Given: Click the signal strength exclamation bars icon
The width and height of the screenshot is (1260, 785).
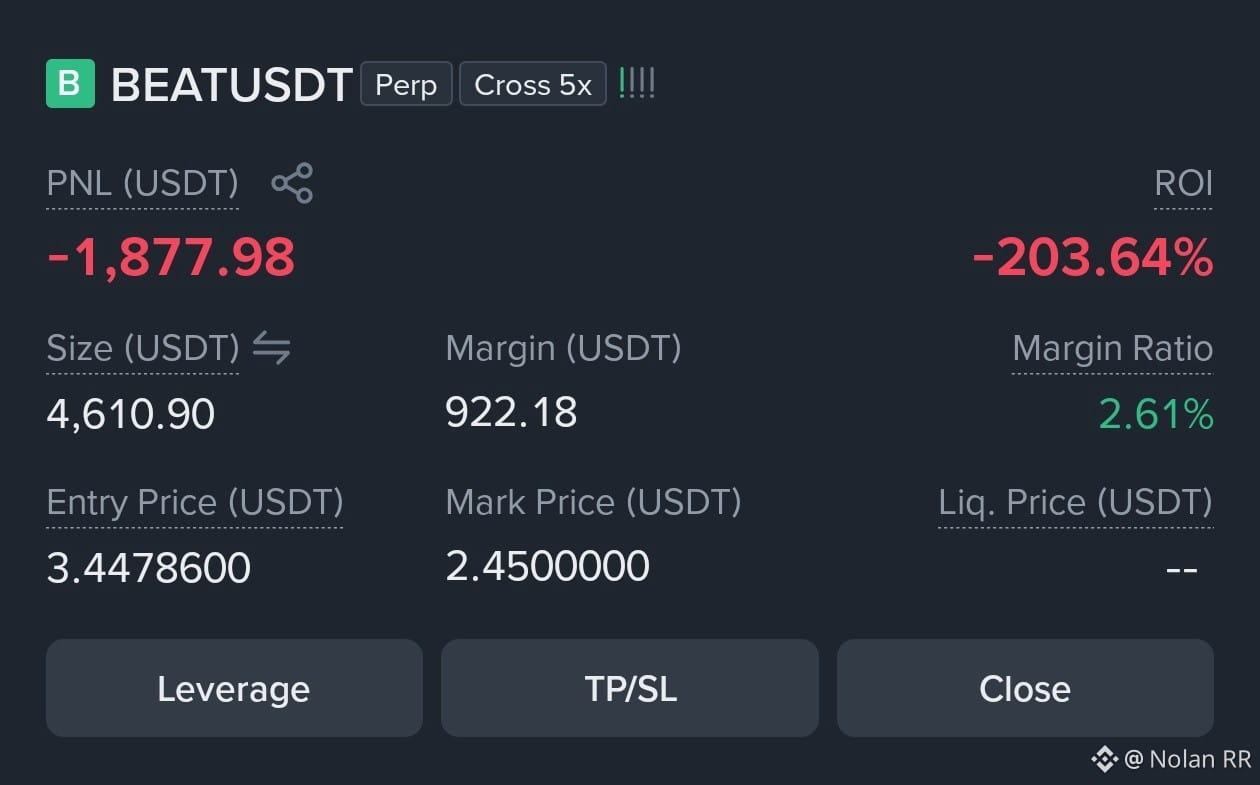Looking at the screenshot, I should click(637, 83).
